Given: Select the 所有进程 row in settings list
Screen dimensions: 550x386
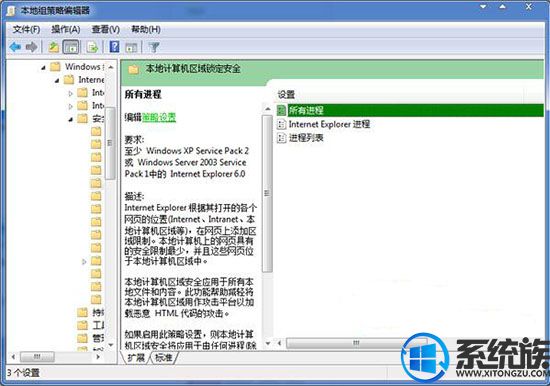Looking at the screenshot, I should pos(410,111).
